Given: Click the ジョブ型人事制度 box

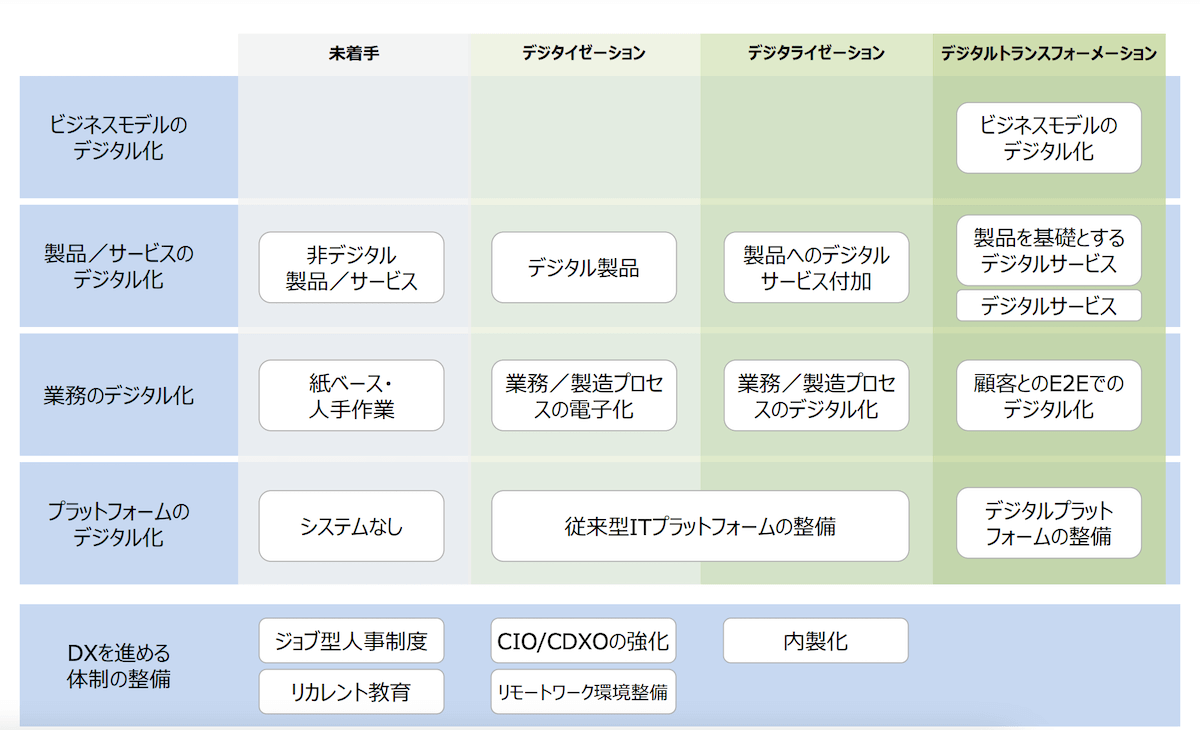Looking at the screenshot, I should [351, 641].
